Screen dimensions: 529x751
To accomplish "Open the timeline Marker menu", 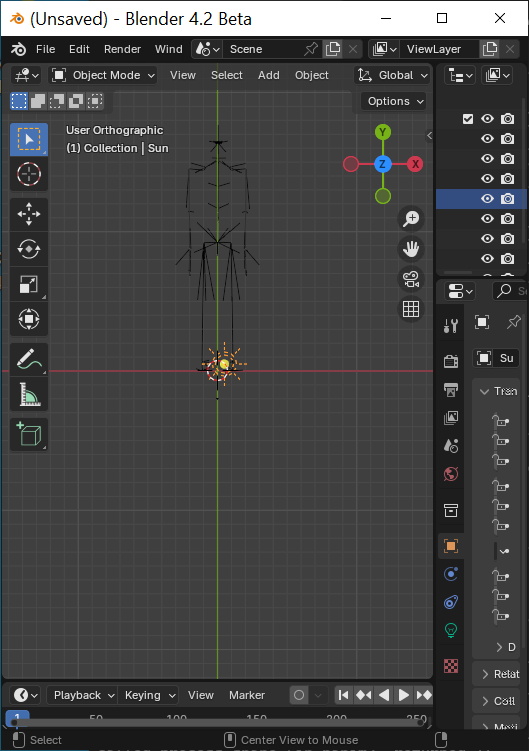I will pos(247,695).
